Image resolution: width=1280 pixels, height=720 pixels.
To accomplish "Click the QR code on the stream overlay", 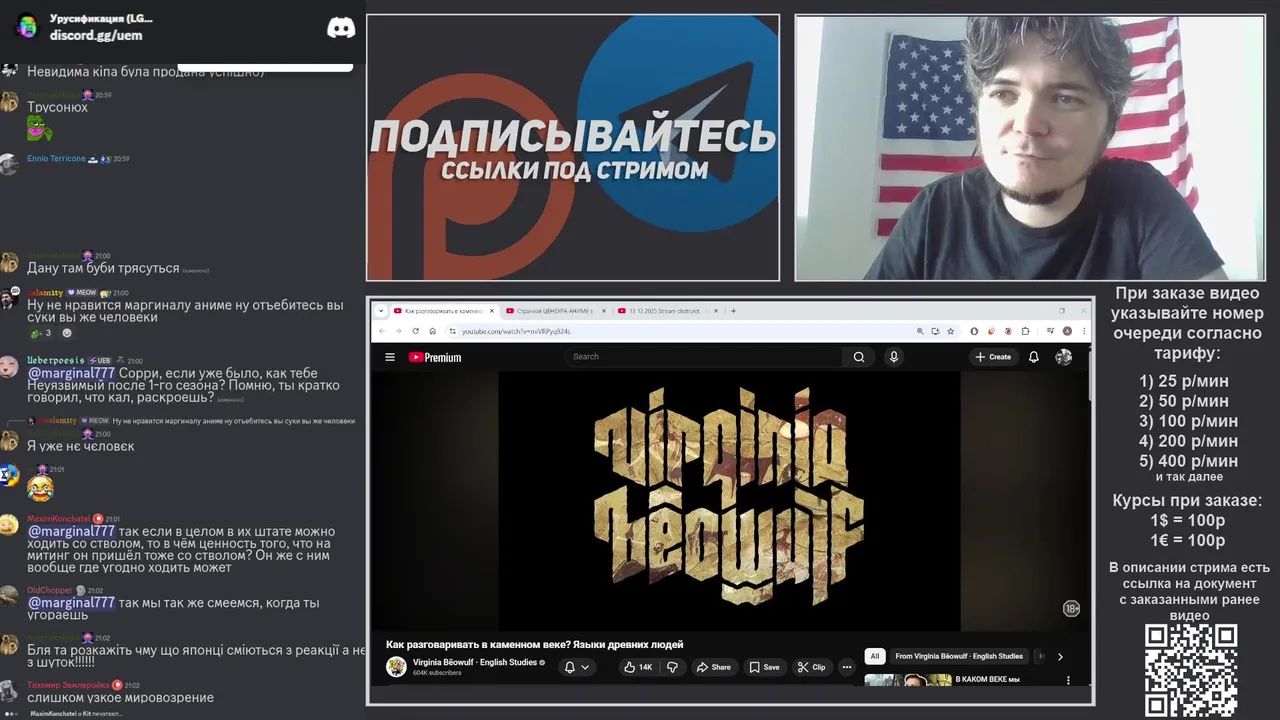I will point(1191,670).
